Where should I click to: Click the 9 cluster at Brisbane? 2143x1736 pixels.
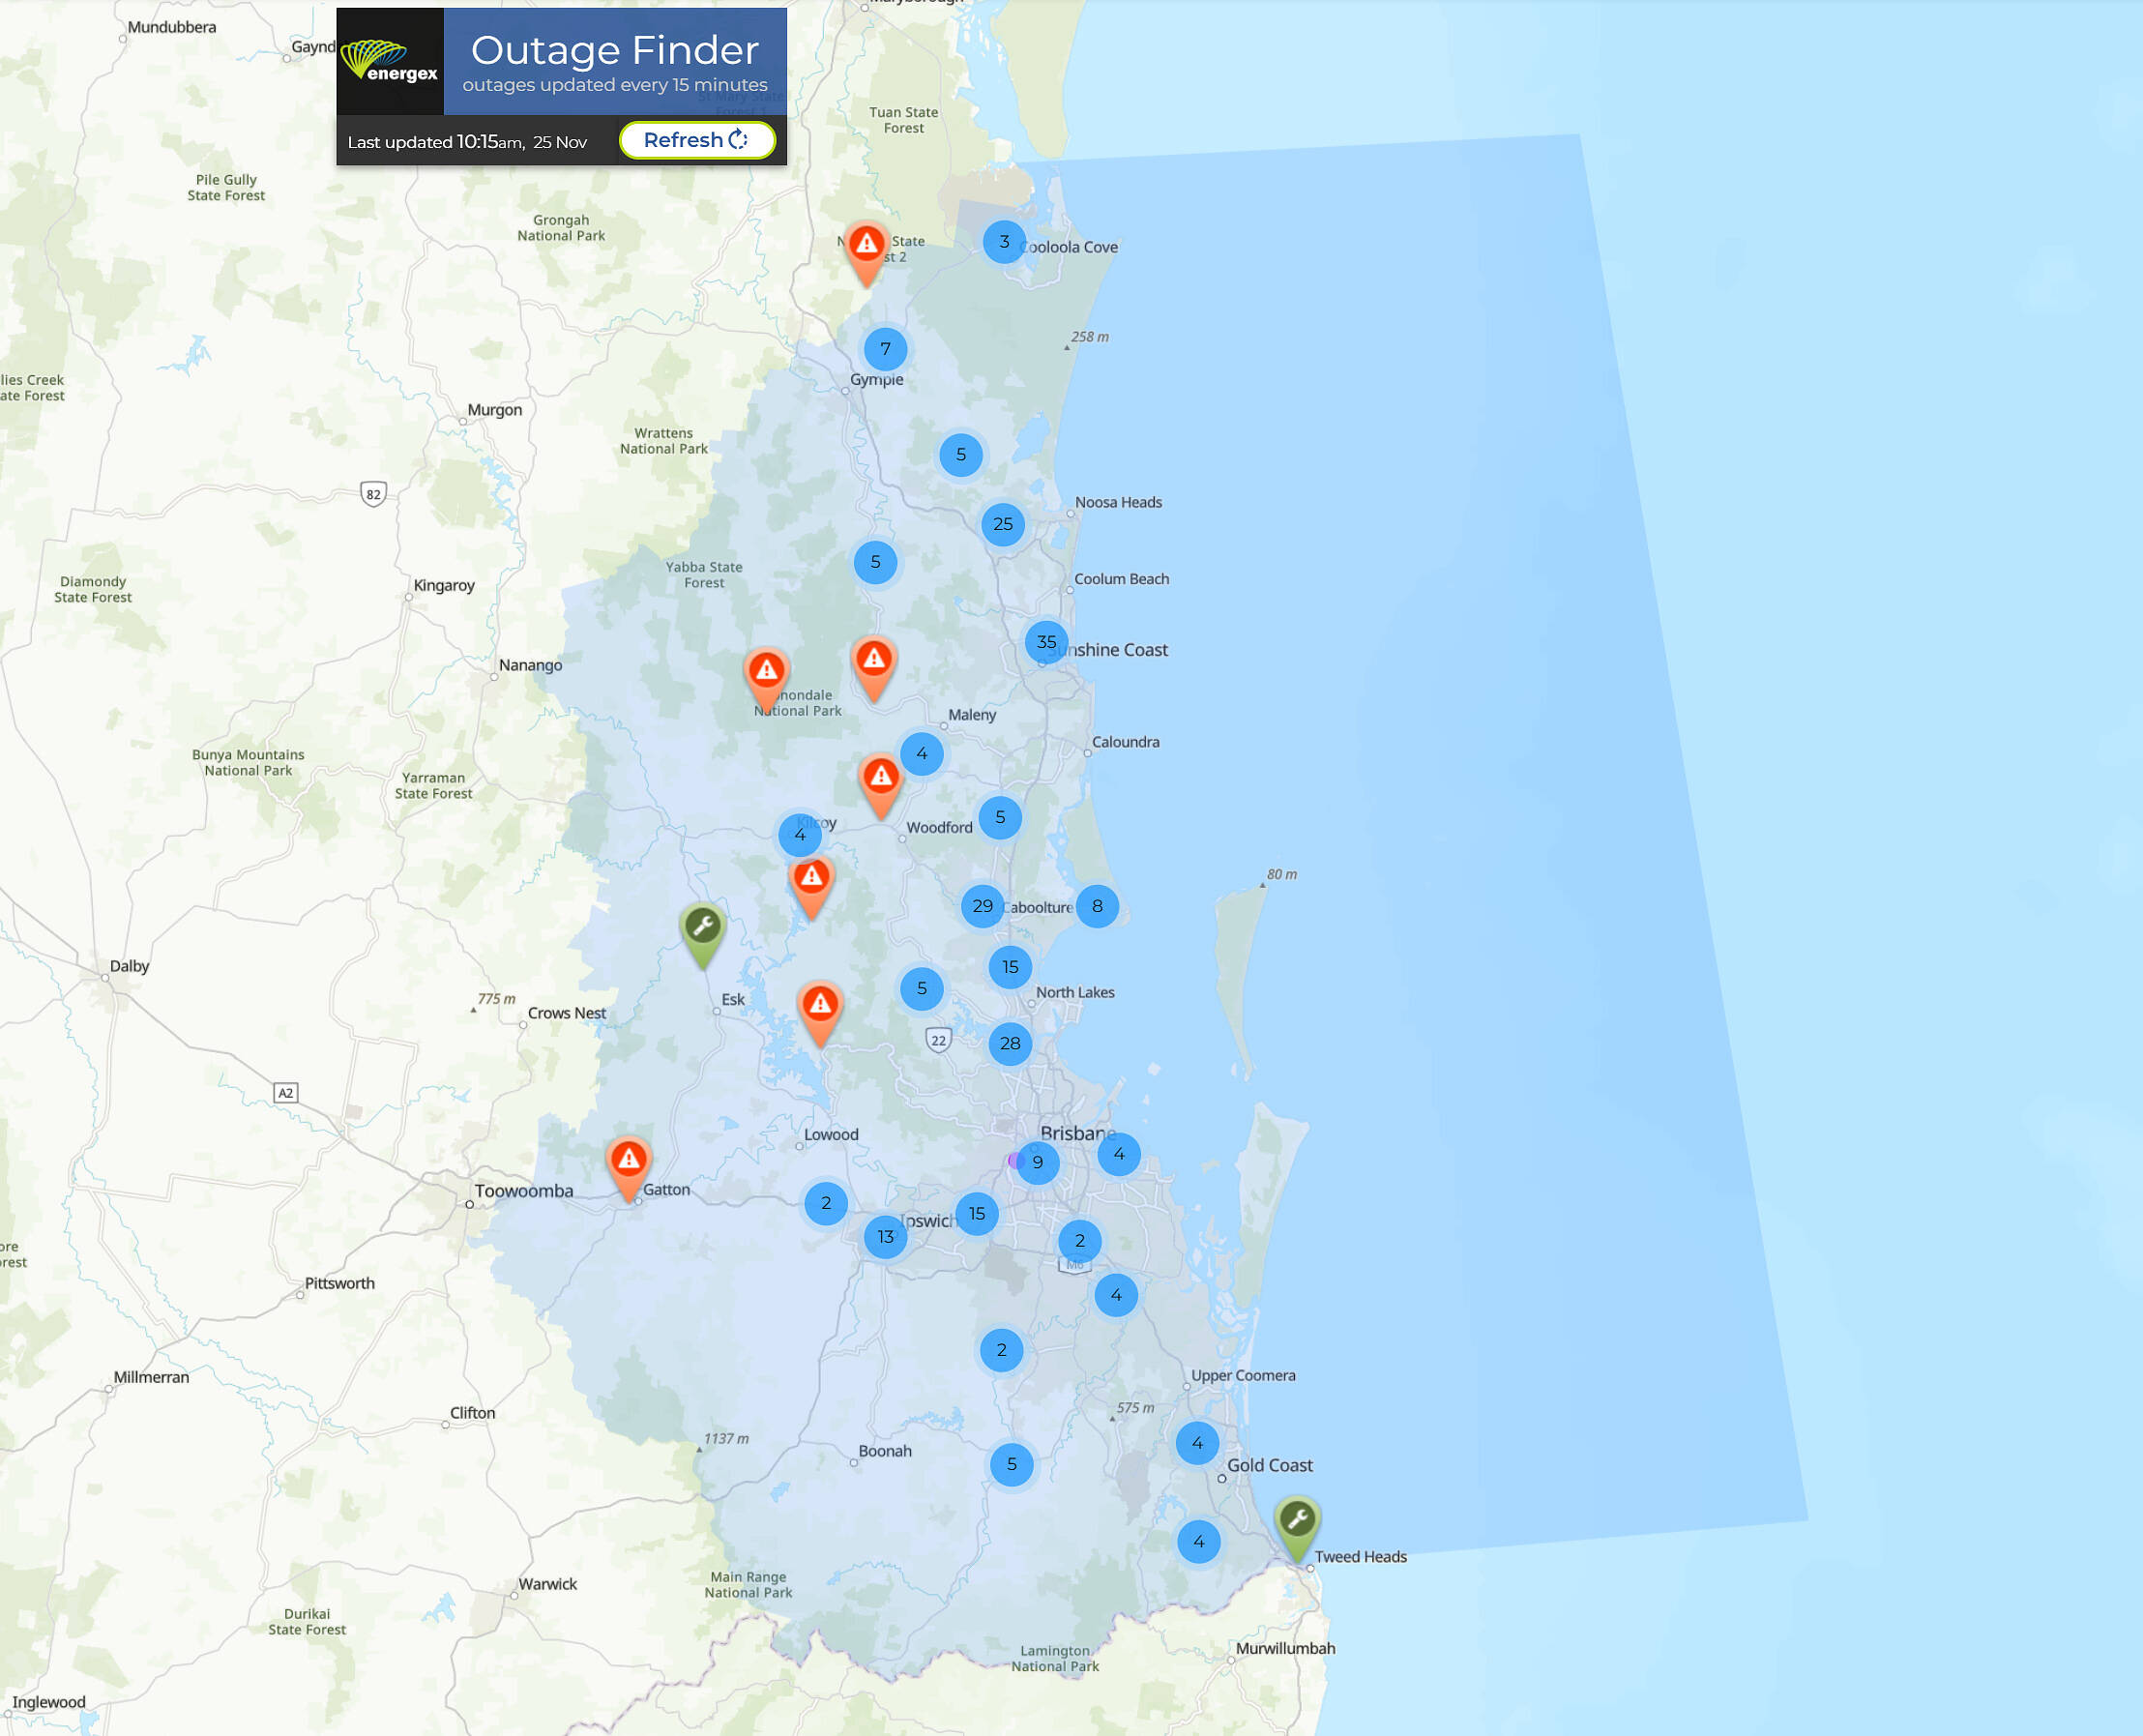point(1038,1162)
